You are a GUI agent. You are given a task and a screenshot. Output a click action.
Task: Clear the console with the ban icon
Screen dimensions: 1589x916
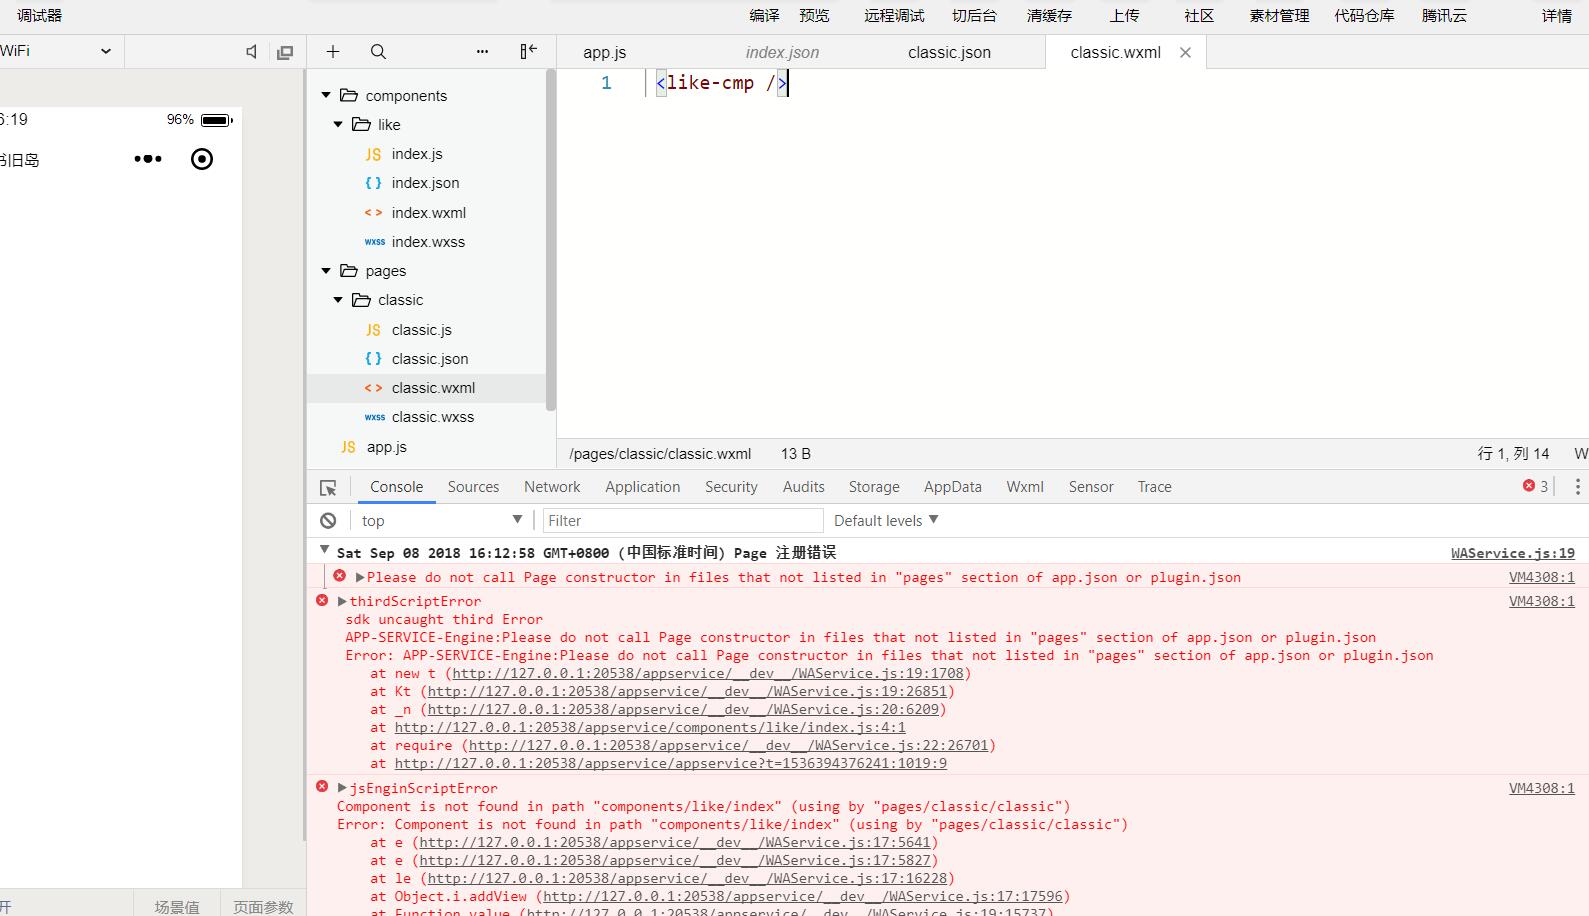click(x=328, y=521)
